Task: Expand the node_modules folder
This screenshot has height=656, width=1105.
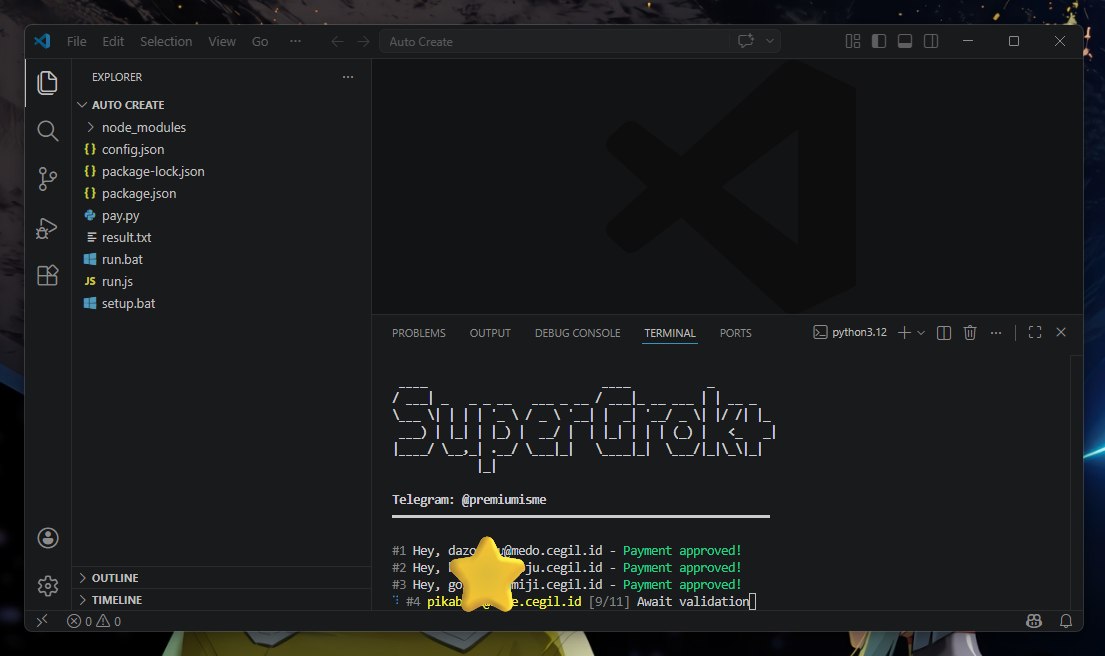Action: tap(221, 128)
